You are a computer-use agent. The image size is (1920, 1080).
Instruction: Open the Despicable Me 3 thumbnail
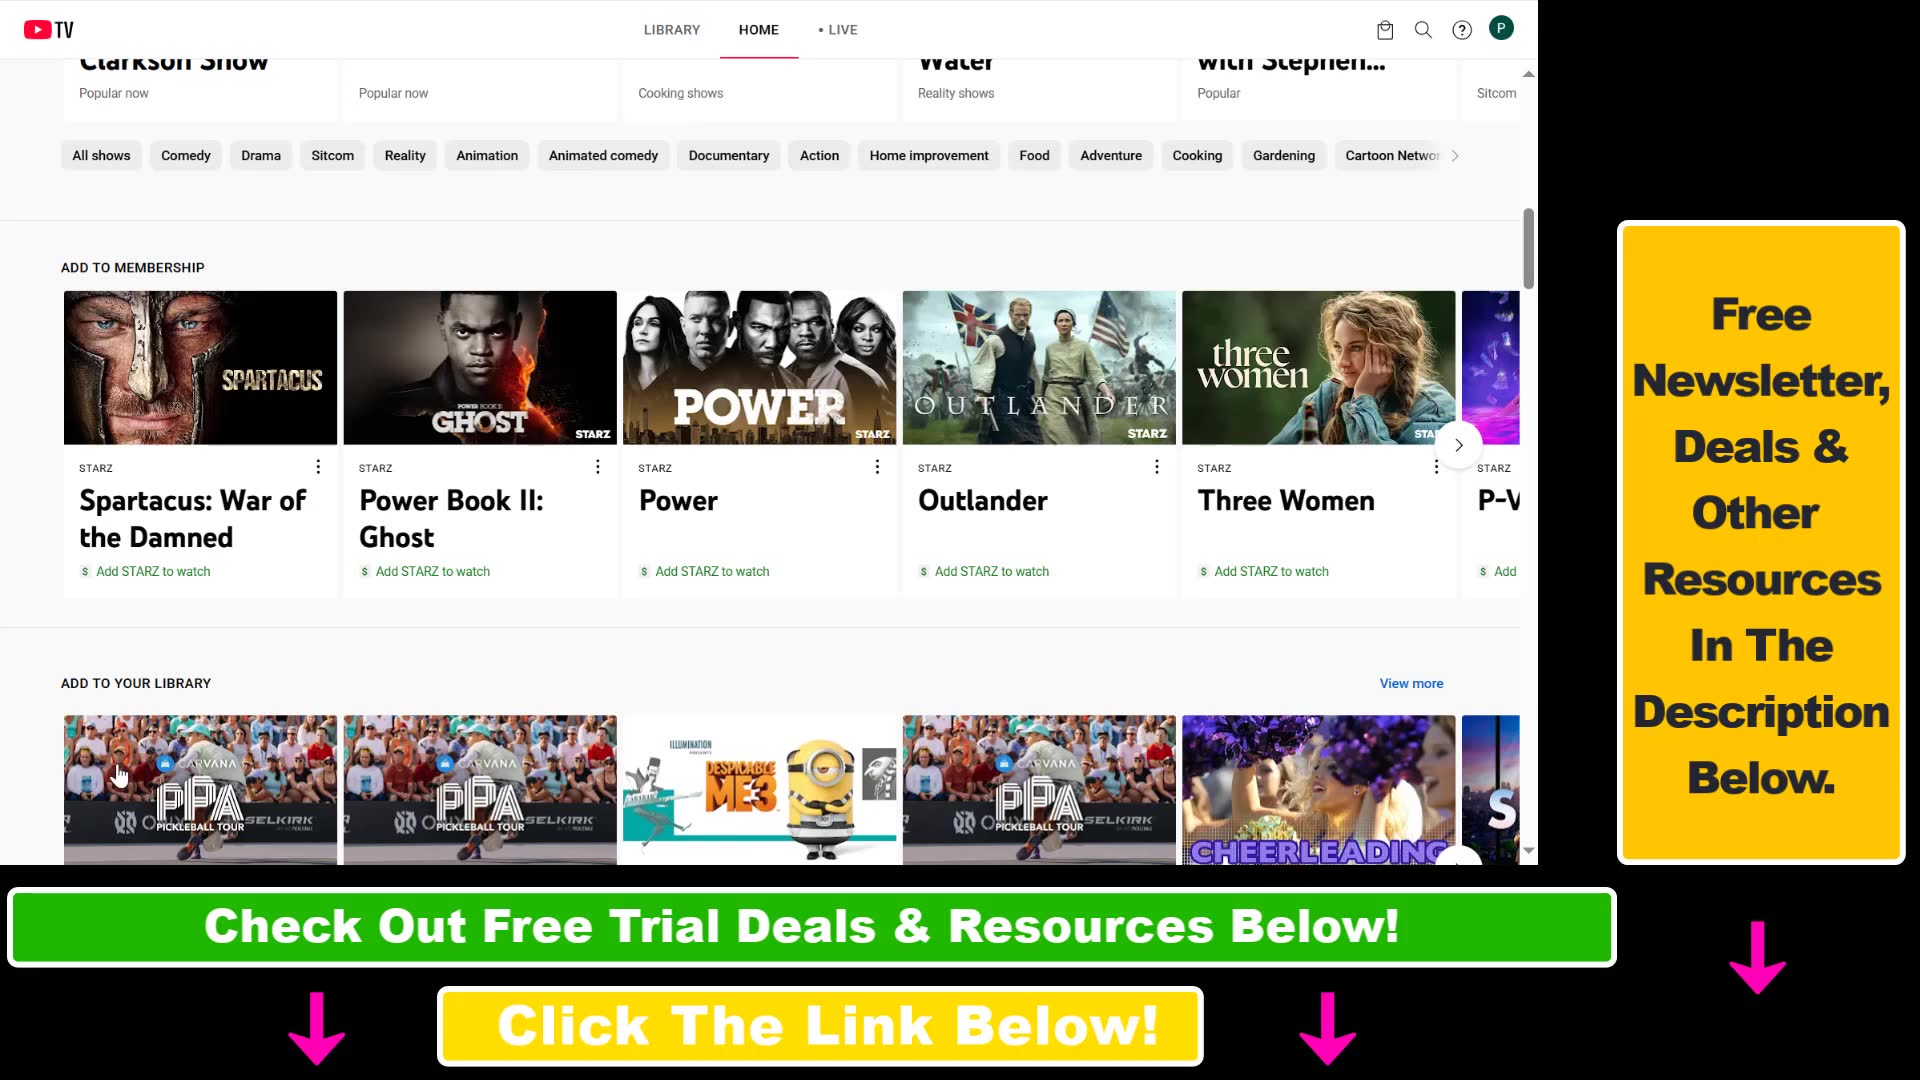coord(759,790)
